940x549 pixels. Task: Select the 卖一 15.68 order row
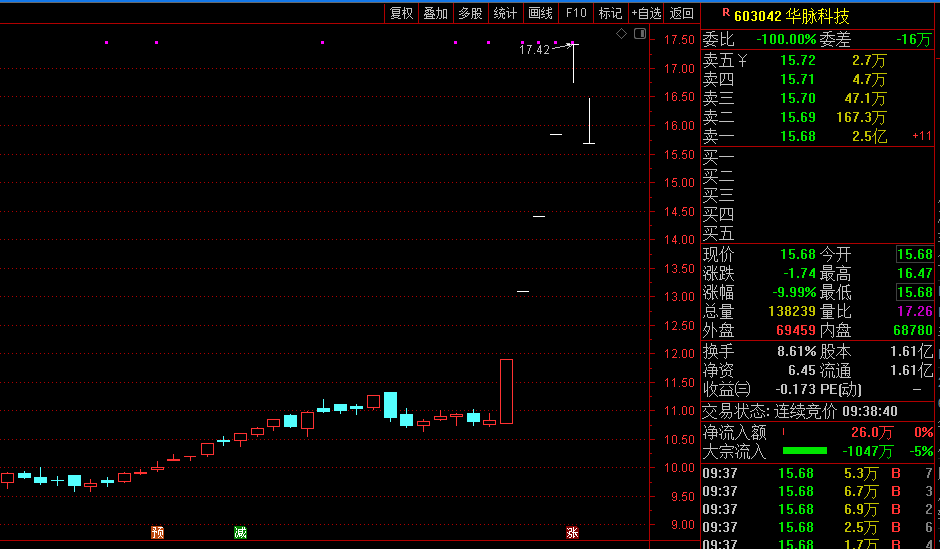click(x=818, y=137)
